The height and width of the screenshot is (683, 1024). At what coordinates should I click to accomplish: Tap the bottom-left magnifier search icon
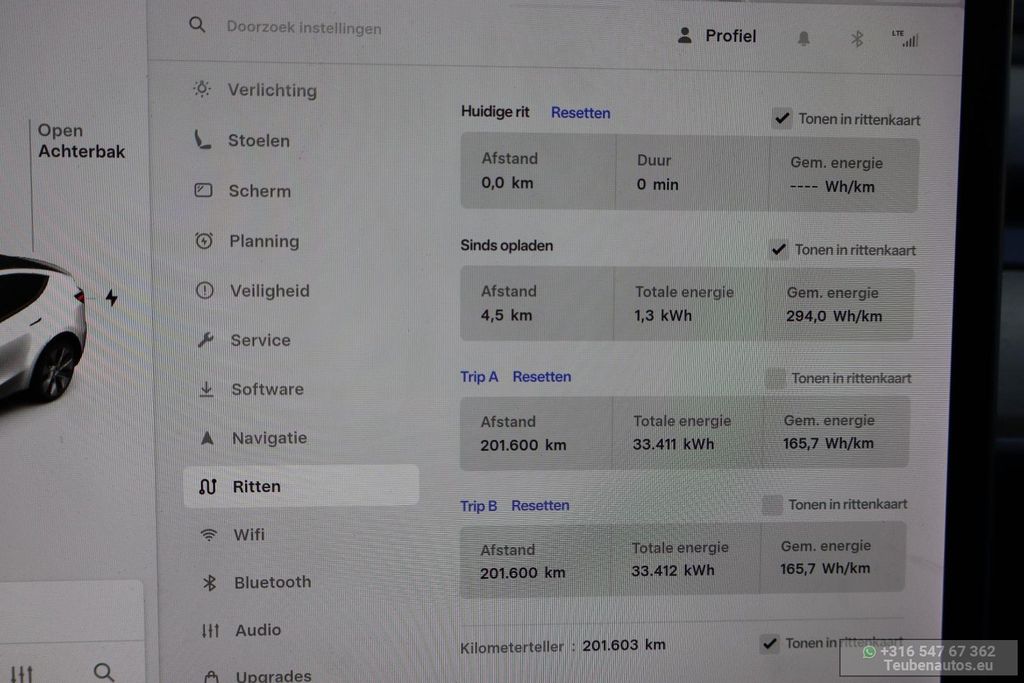click(x=104, y=671)
